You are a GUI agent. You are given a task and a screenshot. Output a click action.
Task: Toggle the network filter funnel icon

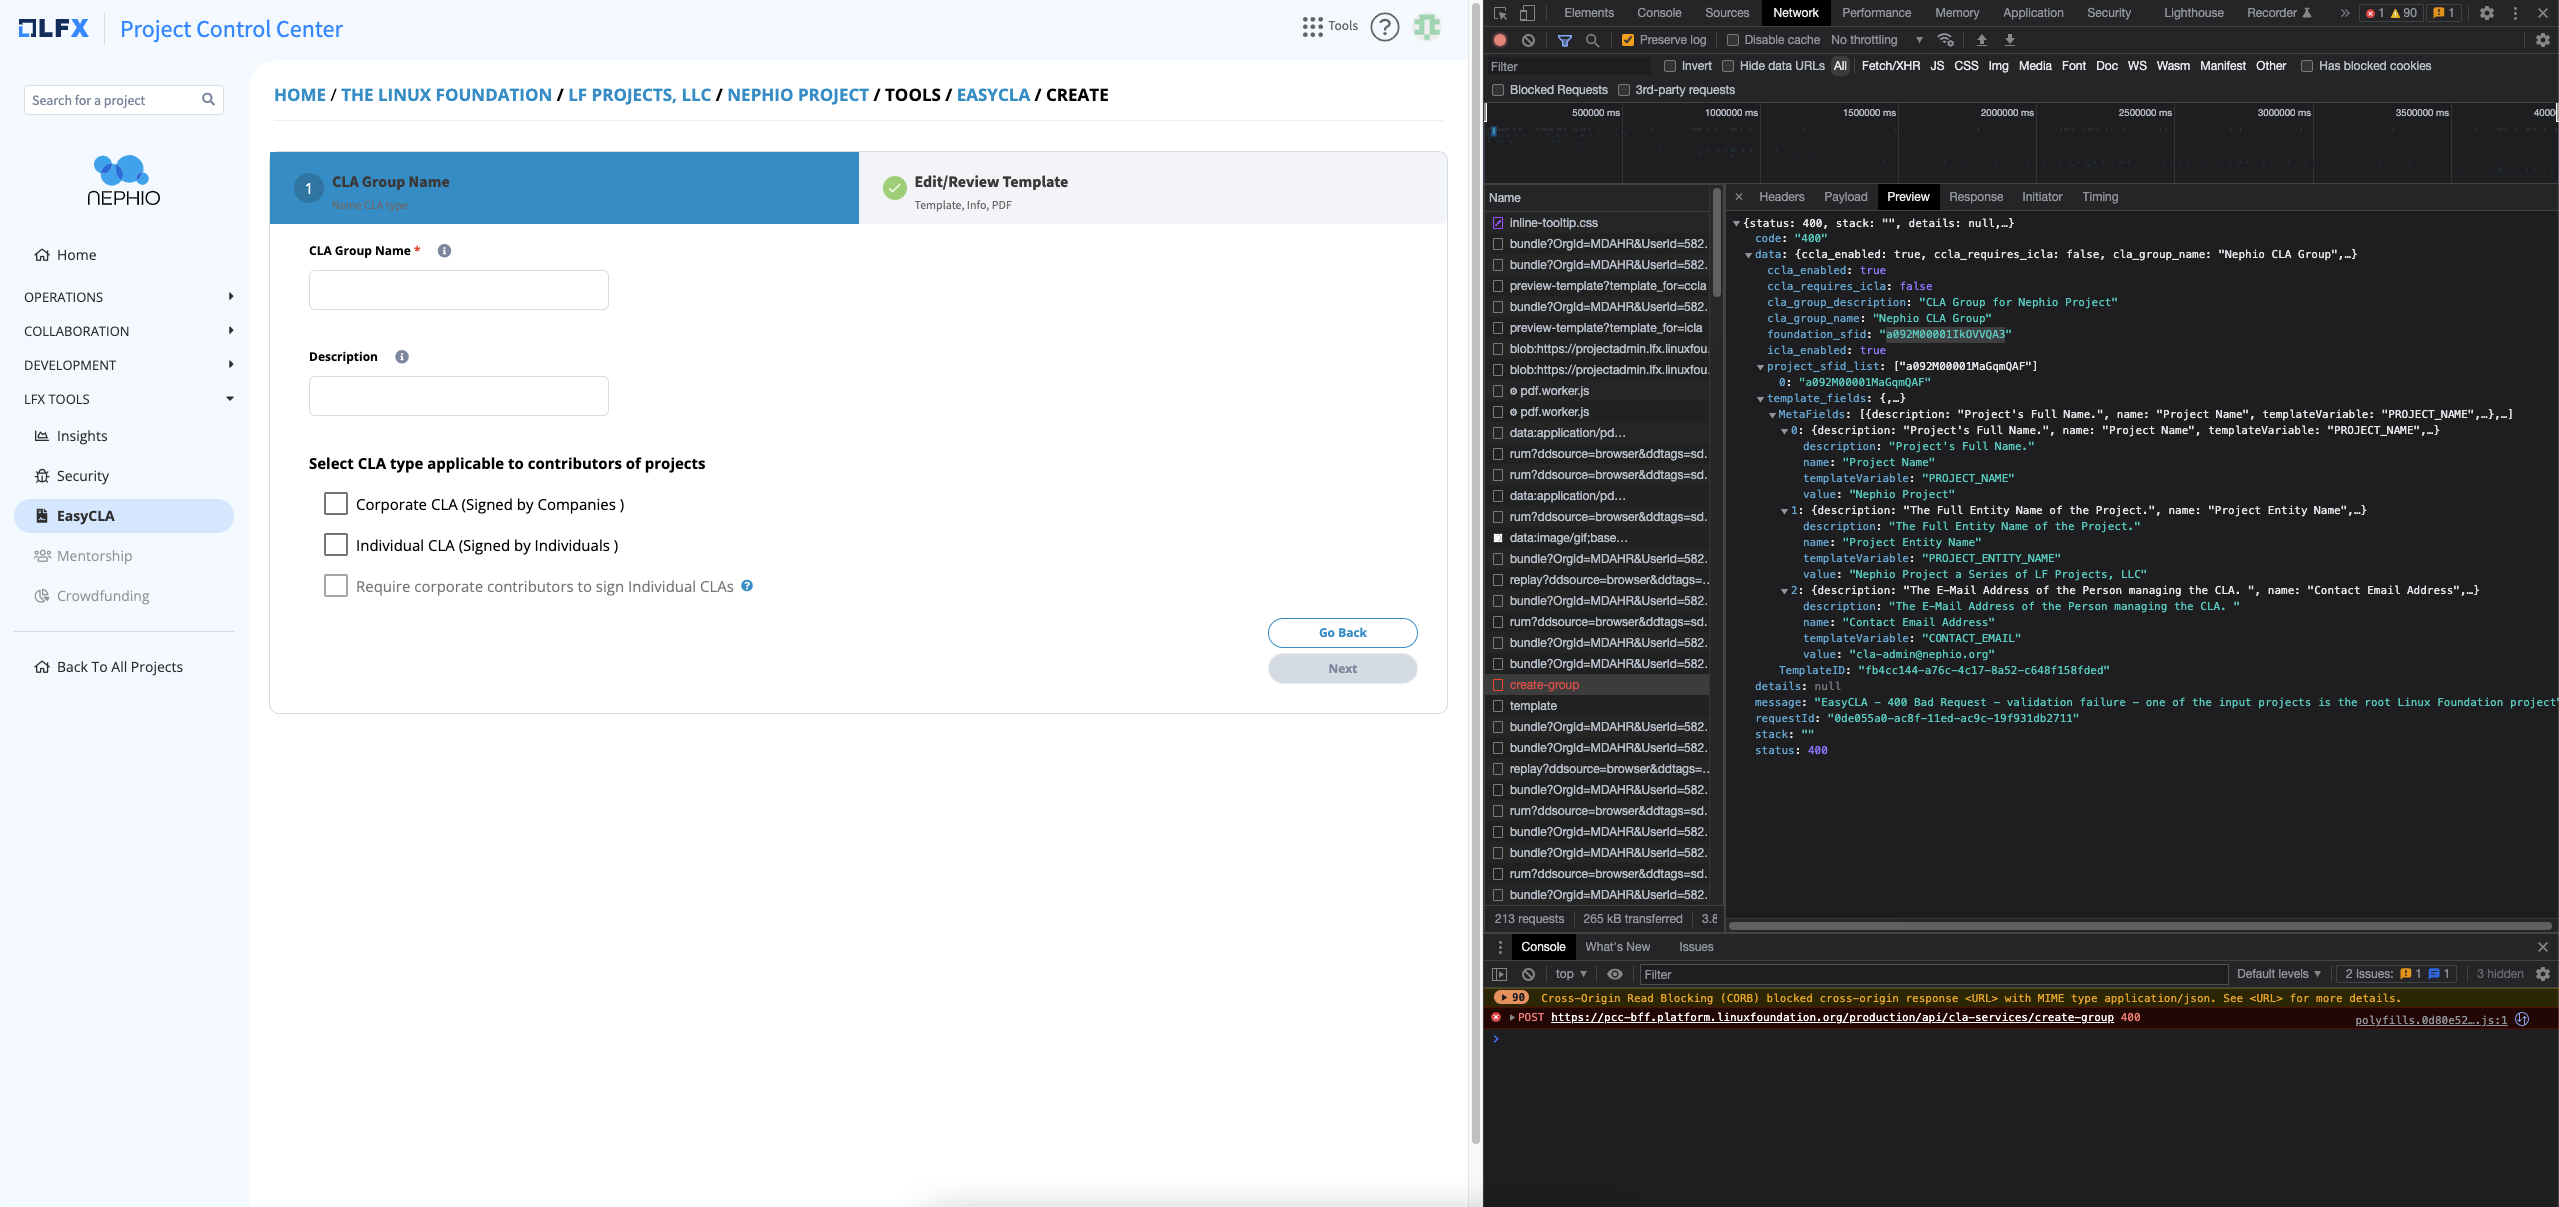(1565, 40)
